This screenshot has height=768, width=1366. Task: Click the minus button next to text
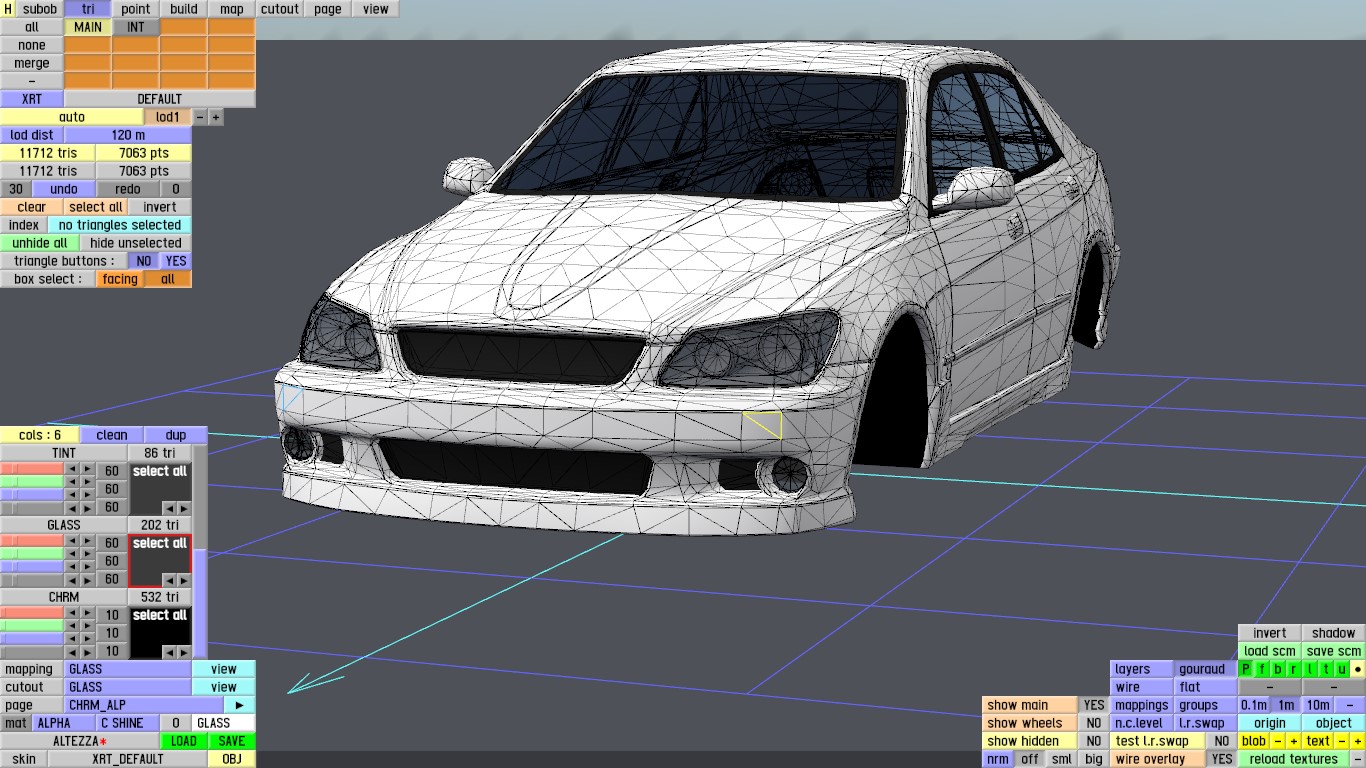coord(1342,741)
